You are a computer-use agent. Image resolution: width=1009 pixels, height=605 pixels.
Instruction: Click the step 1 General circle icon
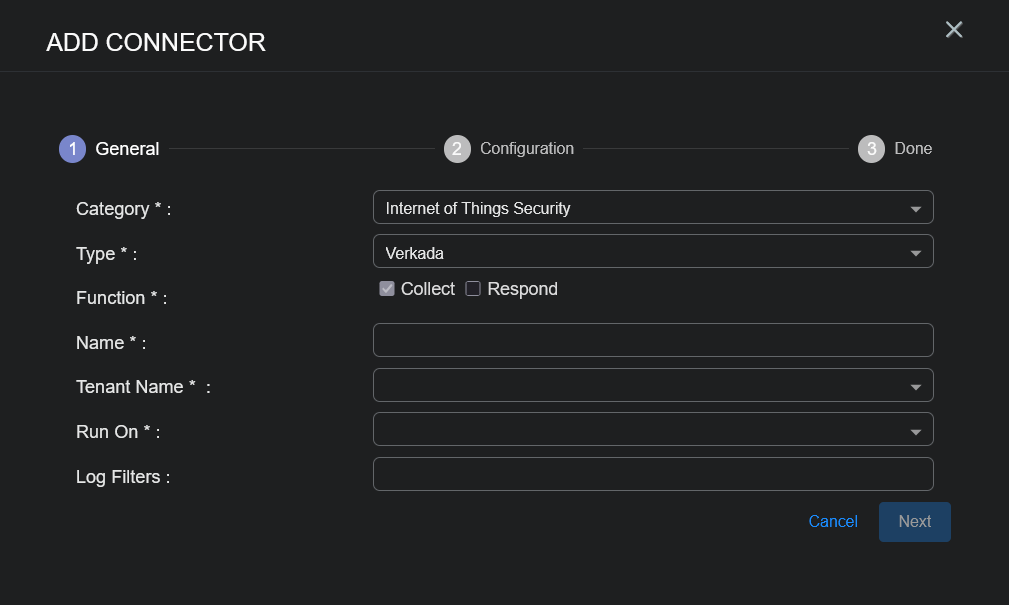72,149
